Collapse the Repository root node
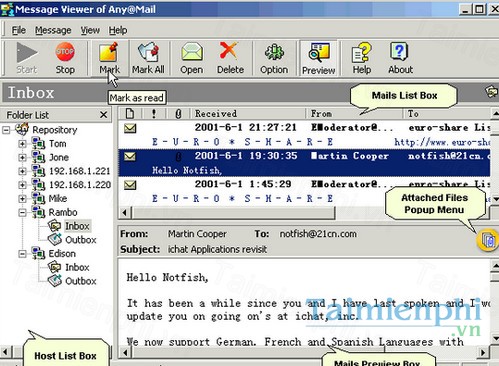This screenshot has width=499, height=366. [x=6, y=130]
